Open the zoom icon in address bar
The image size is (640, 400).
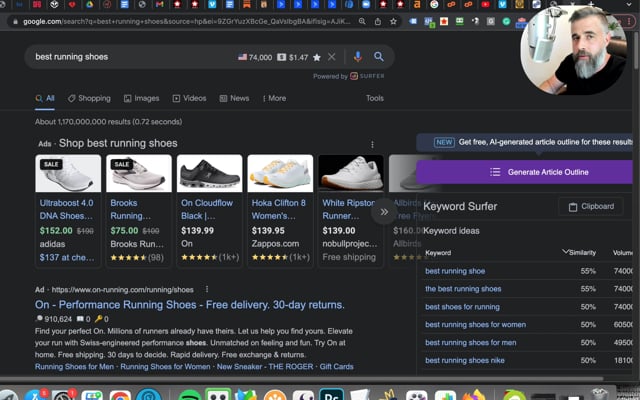[362, 21]
